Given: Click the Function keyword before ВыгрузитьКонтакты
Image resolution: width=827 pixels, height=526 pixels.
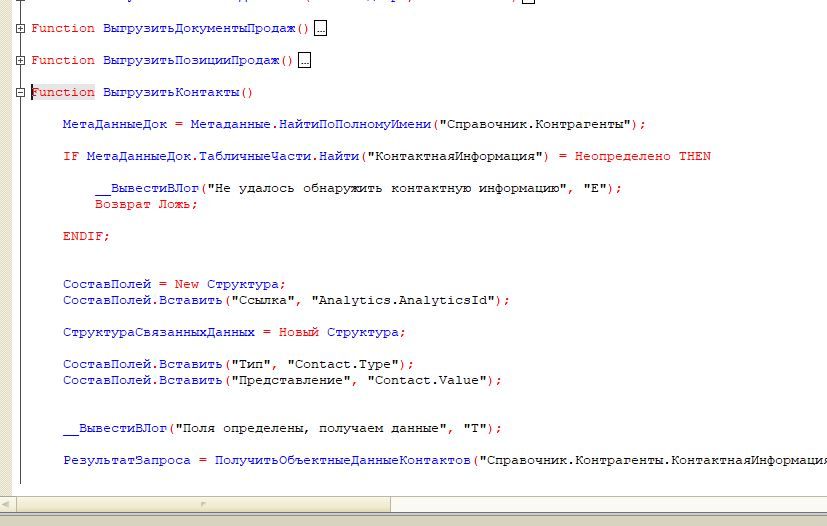Looking at the screenshot, I should pos(63,92).
